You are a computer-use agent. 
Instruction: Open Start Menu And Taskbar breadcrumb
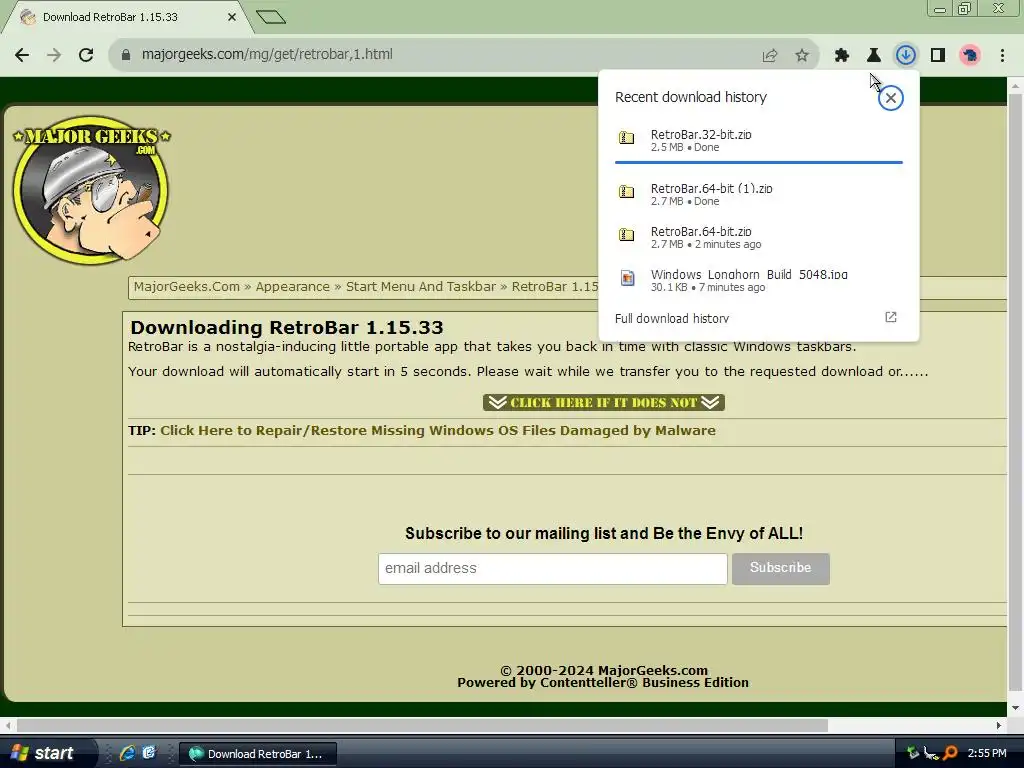[x=421, y=287]
